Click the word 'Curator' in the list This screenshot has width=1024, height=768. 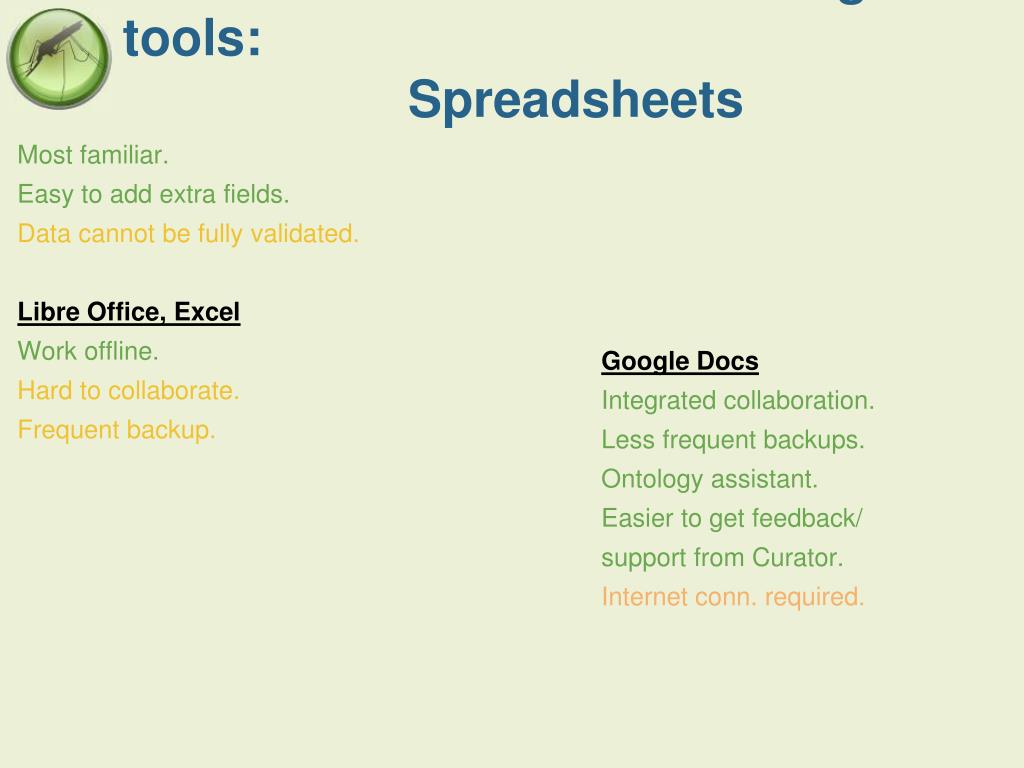pyautogui.click(x=794, y=558)
